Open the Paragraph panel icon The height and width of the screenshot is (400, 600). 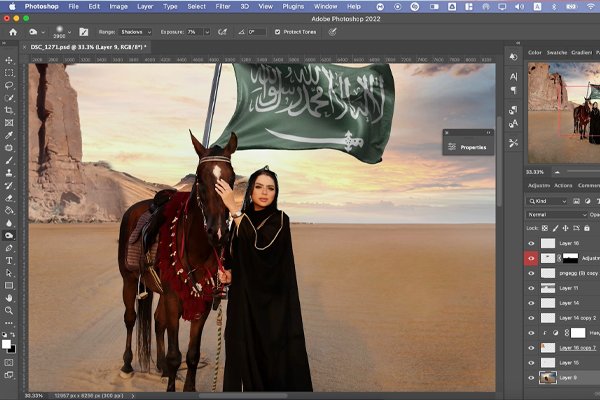(x=514, y=90)
